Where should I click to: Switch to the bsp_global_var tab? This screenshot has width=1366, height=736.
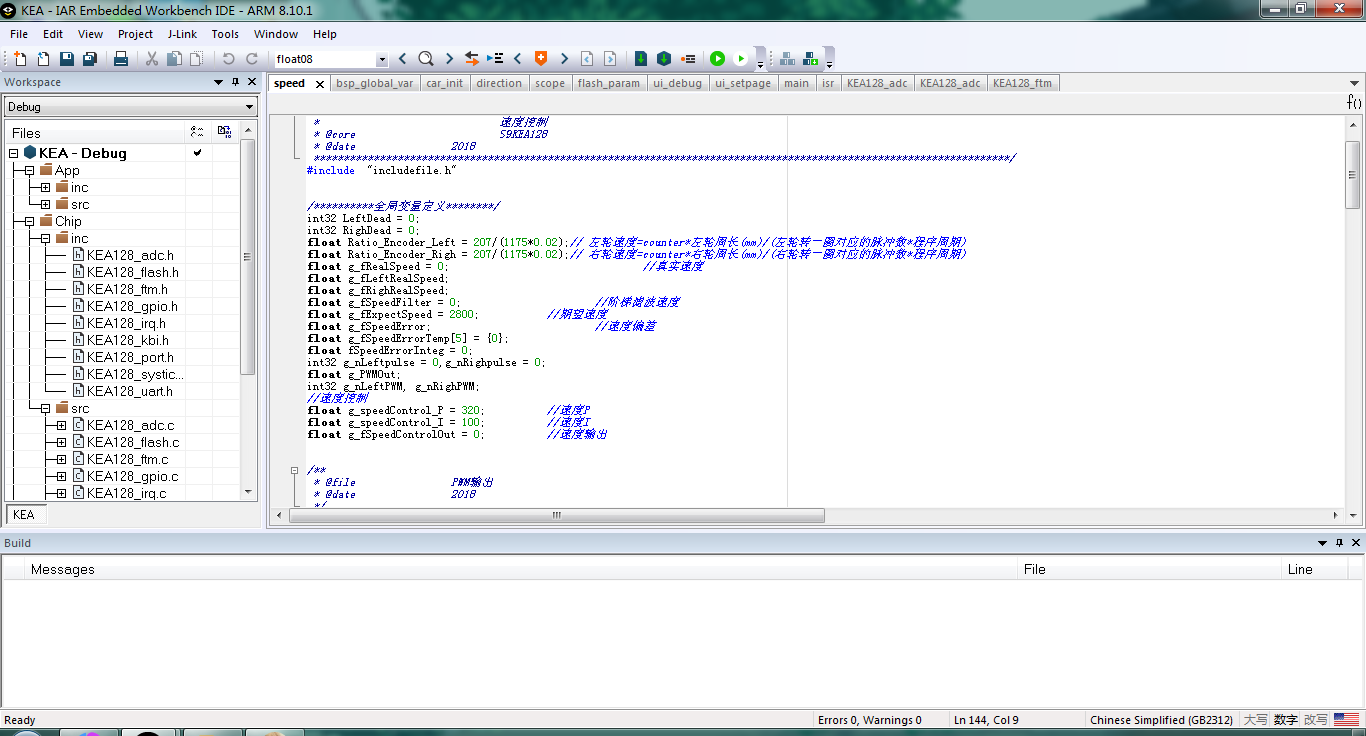pos(375,83)
